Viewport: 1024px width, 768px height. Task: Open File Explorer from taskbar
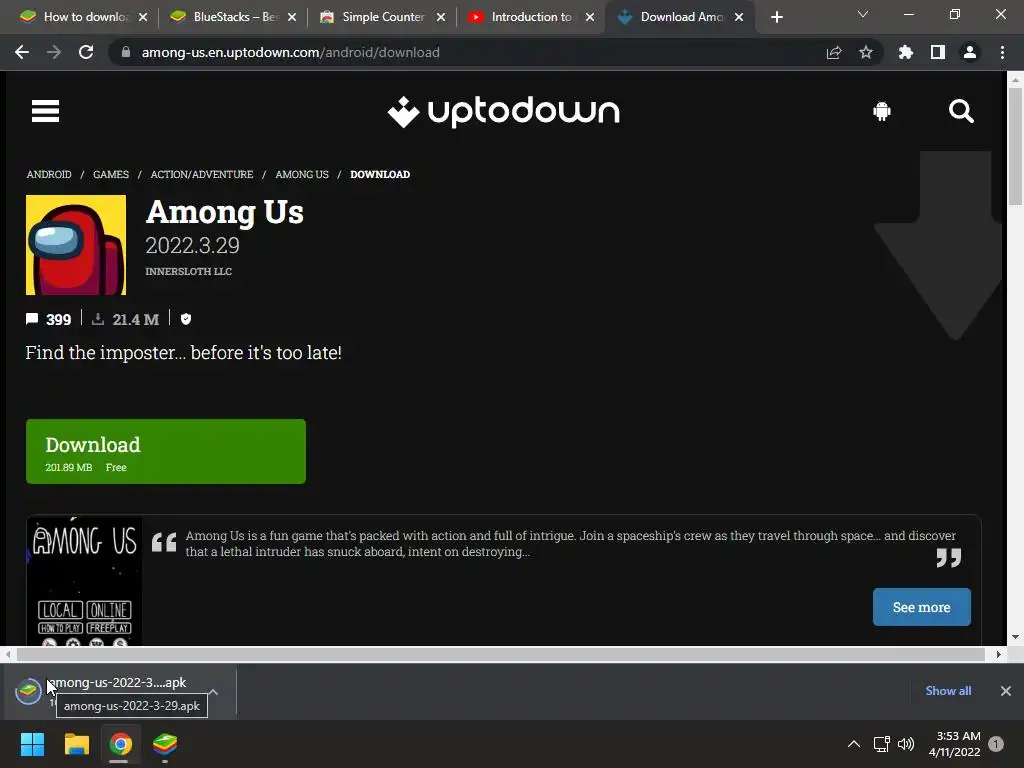click(76, 744)
